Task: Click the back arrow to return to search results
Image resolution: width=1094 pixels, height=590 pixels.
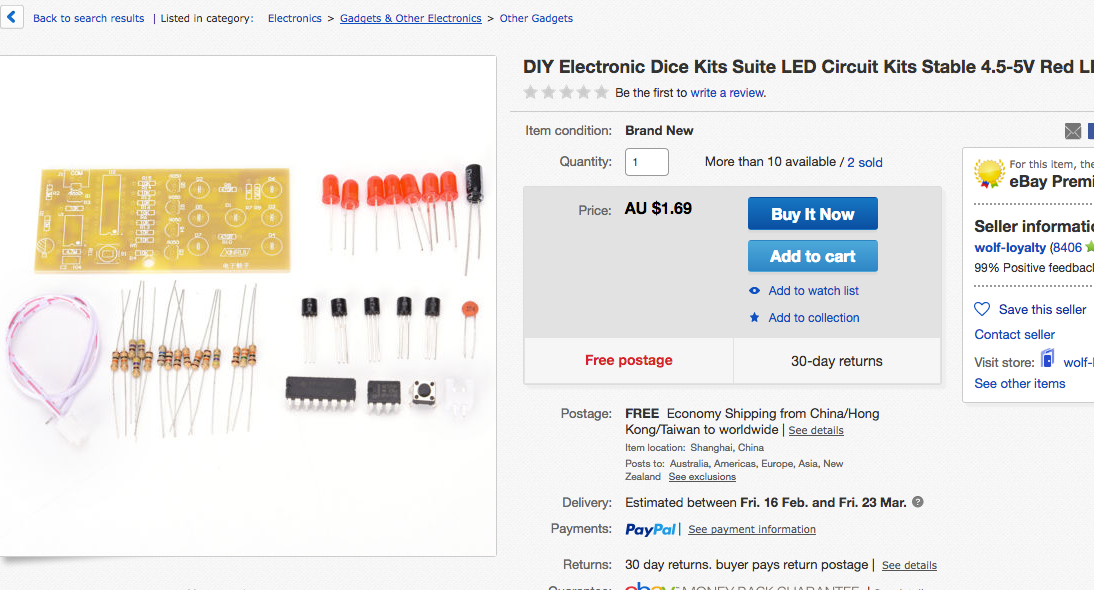Action: pyautogui.click(x=11, y=17)
